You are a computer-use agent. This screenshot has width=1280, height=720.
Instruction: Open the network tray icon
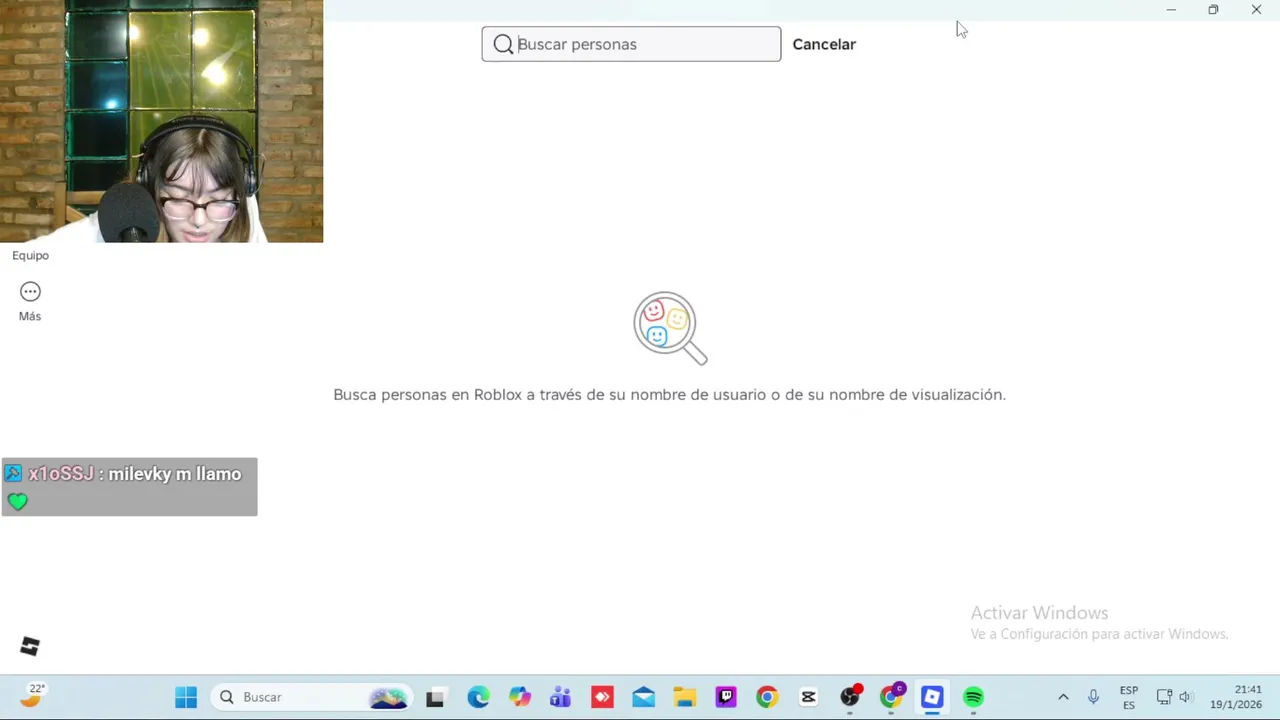pos(1164,697)
